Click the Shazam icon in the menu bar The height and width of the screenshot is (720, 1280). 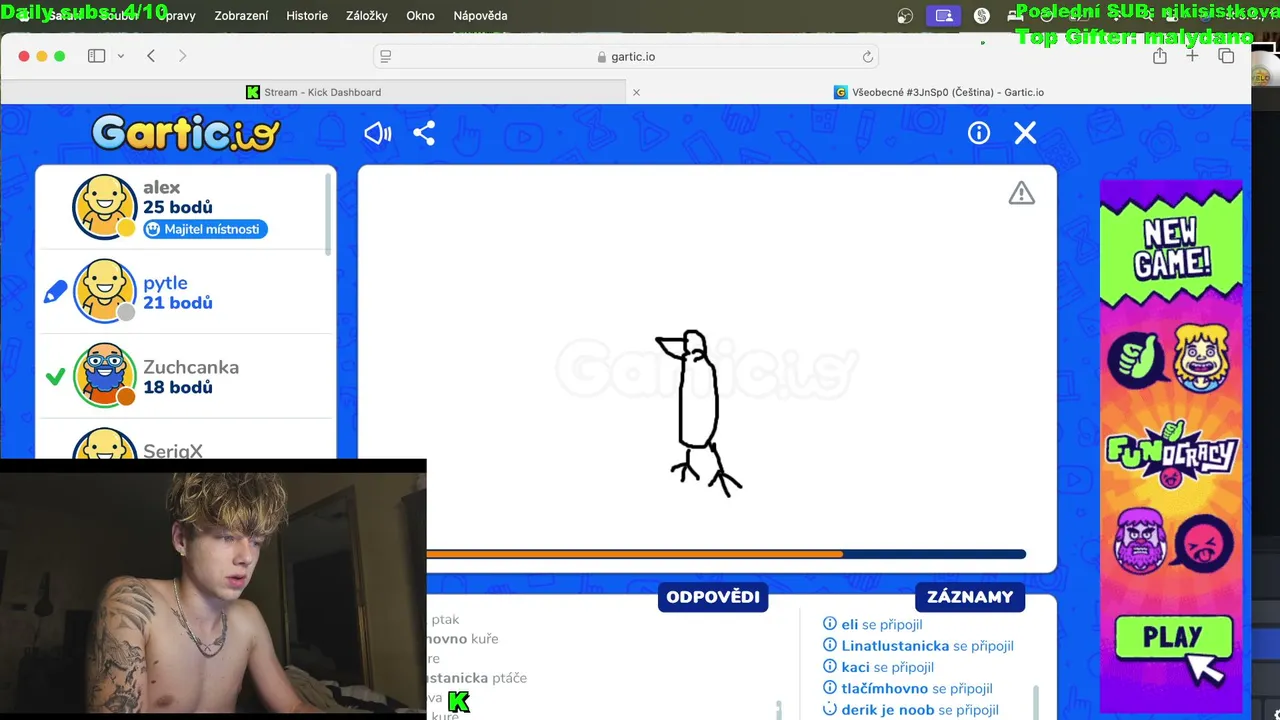(982, 16)
